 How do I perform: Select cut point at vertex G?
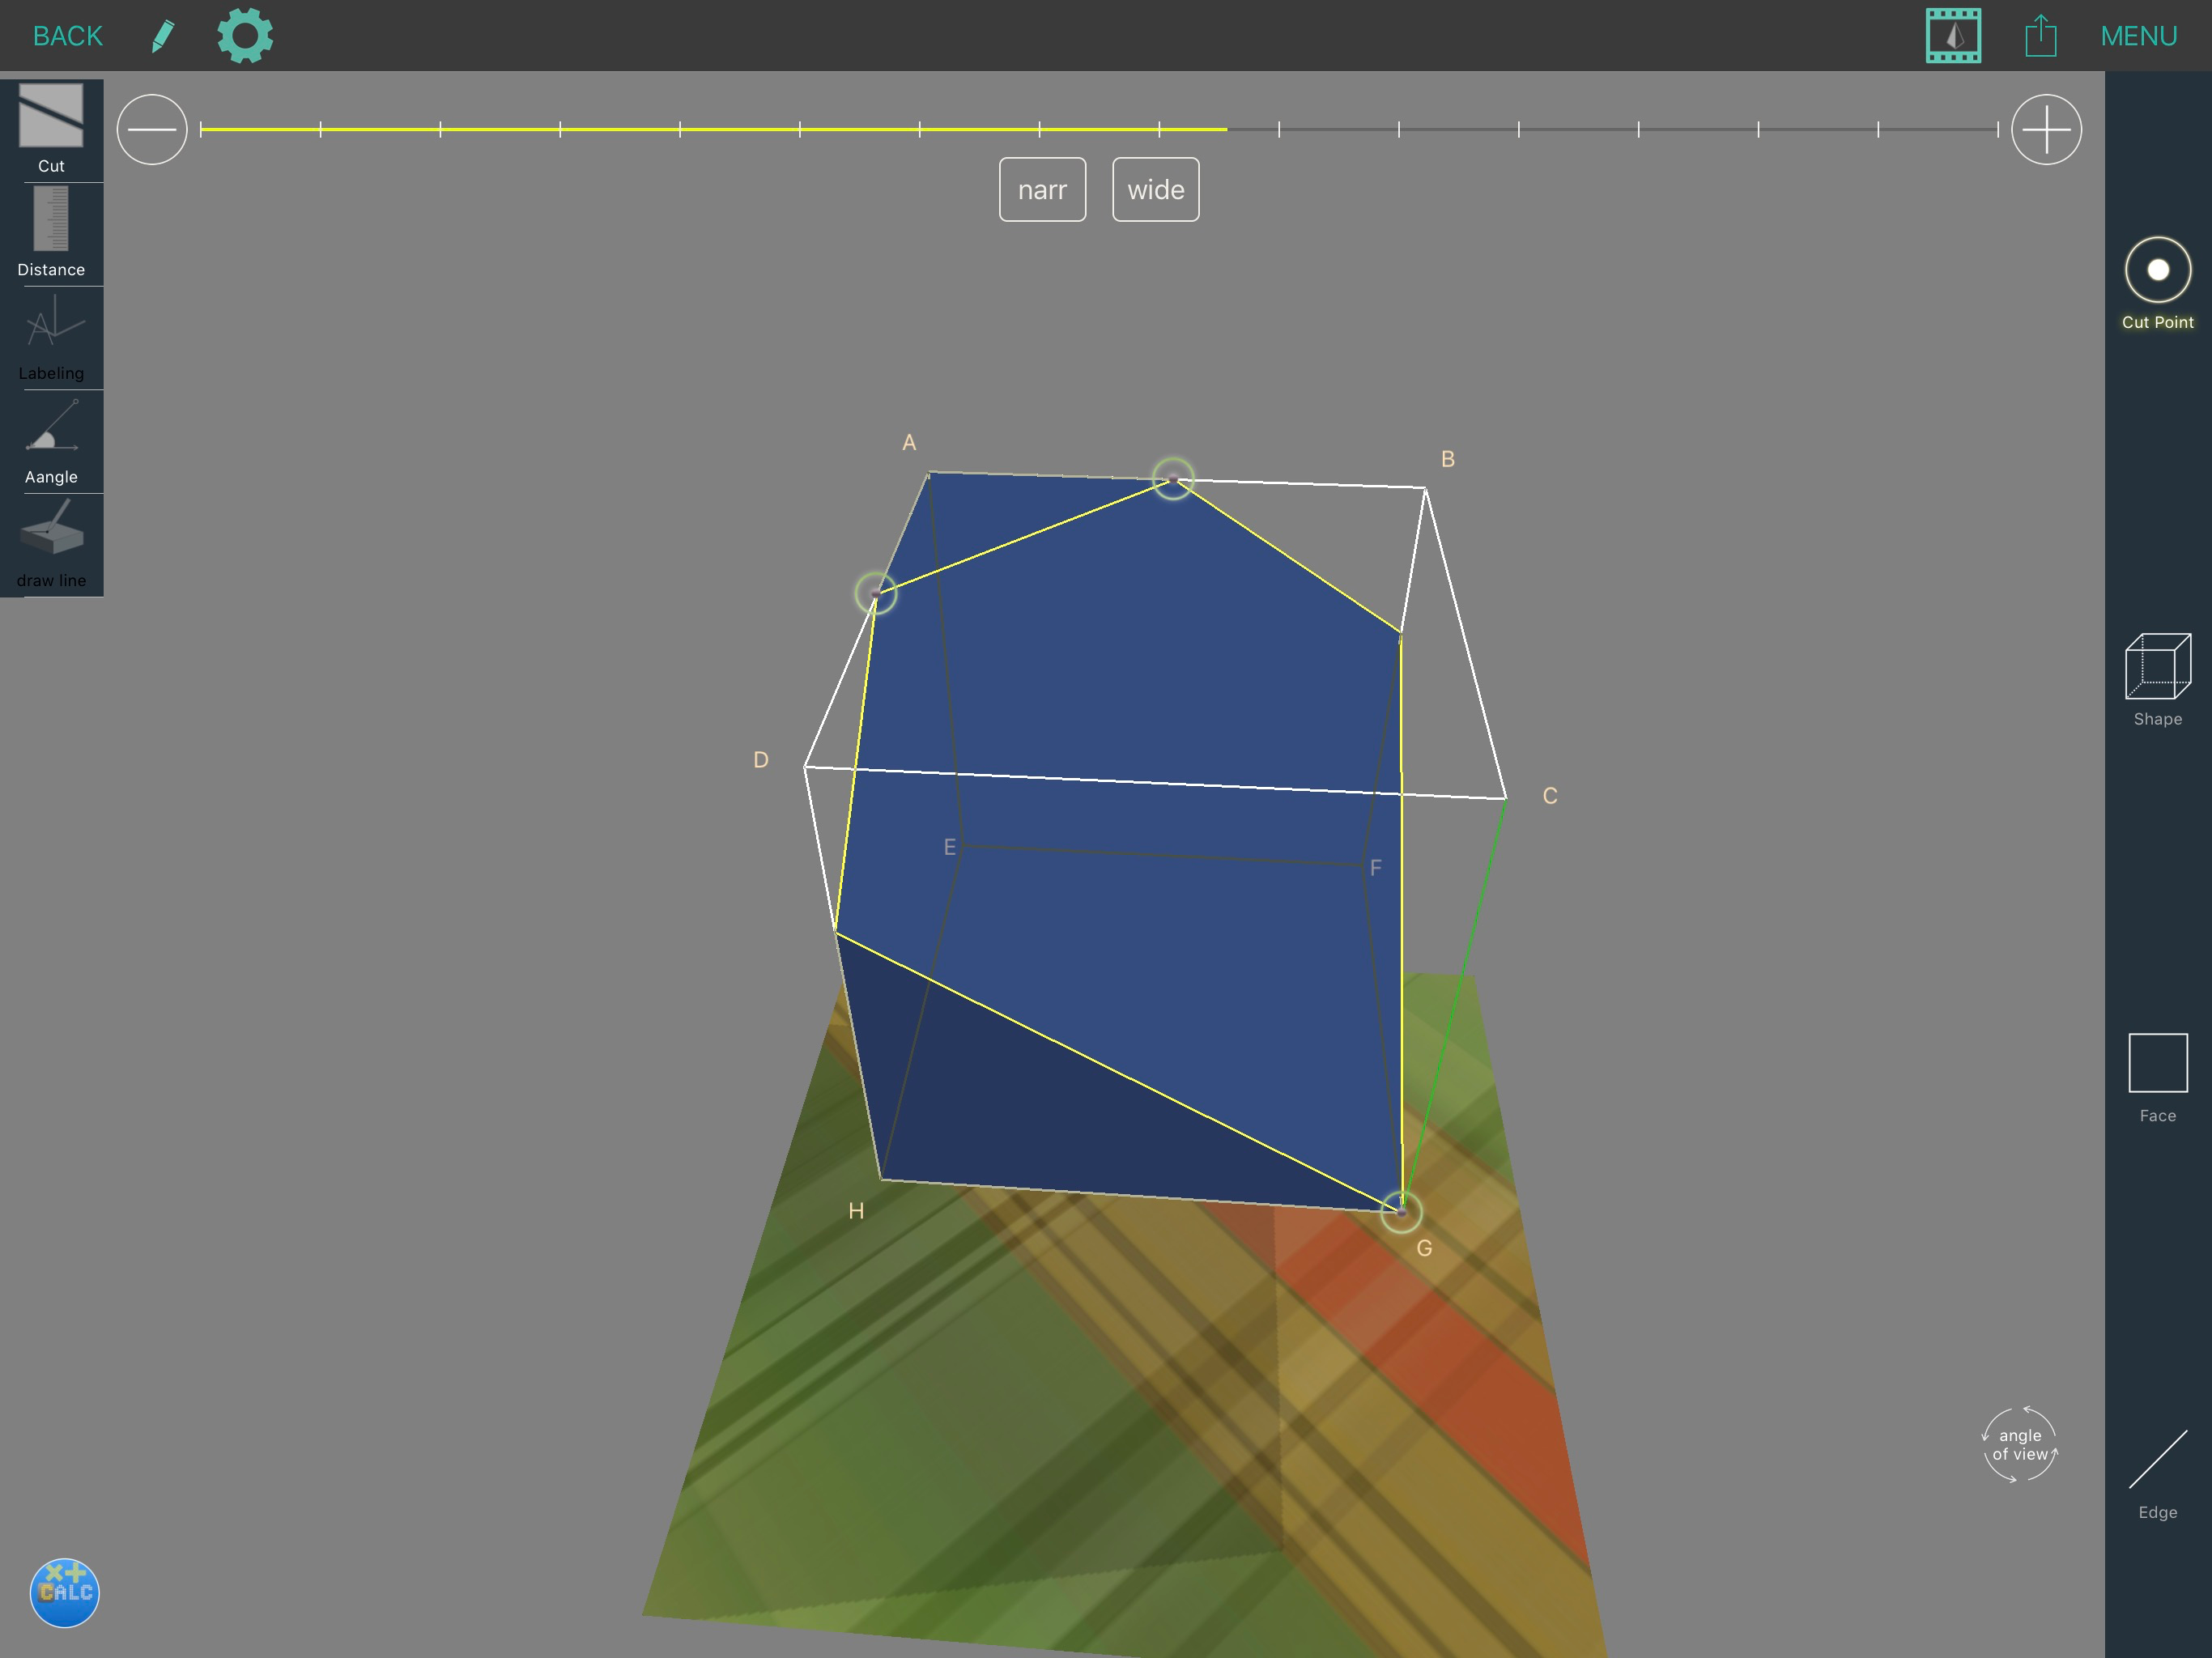[1401, 1212]
